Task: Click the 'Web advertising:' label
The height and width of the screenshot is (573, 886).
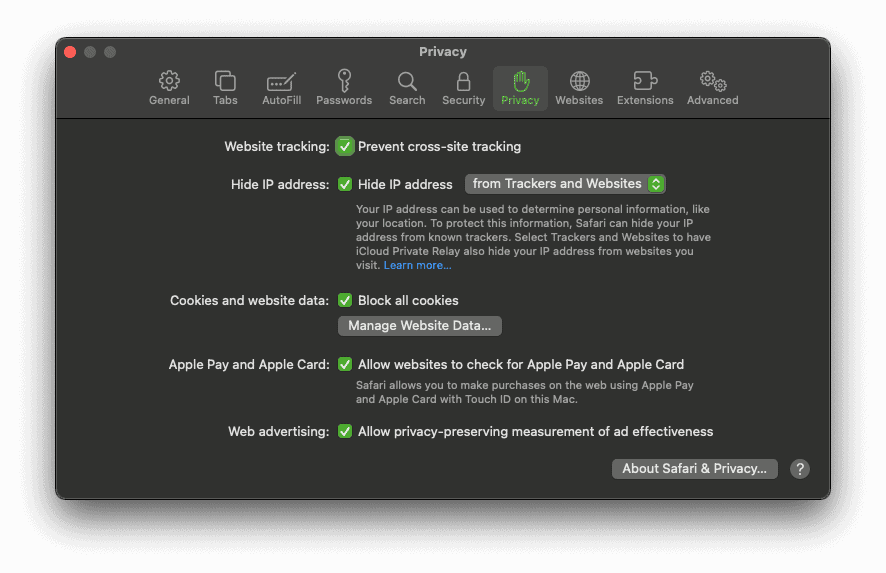Action: (x=278, y=431)
